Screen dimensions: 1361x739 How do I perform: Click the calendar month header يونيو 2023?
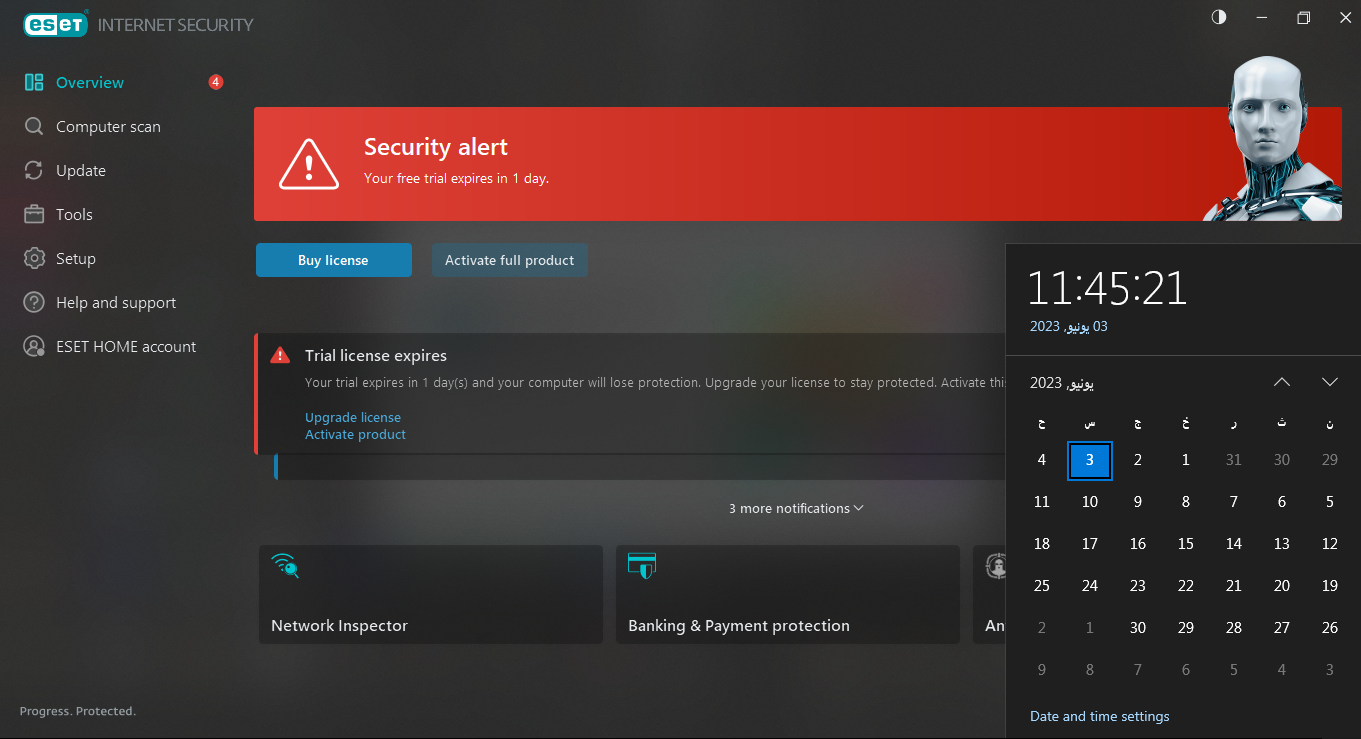pos(1062,383)
